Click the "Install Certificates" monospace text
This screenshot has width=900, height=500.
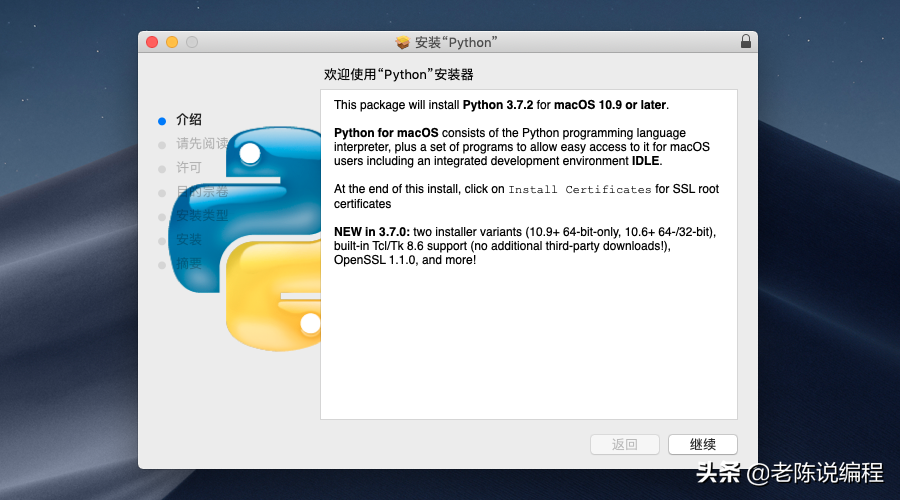click(x=580, y=189)
